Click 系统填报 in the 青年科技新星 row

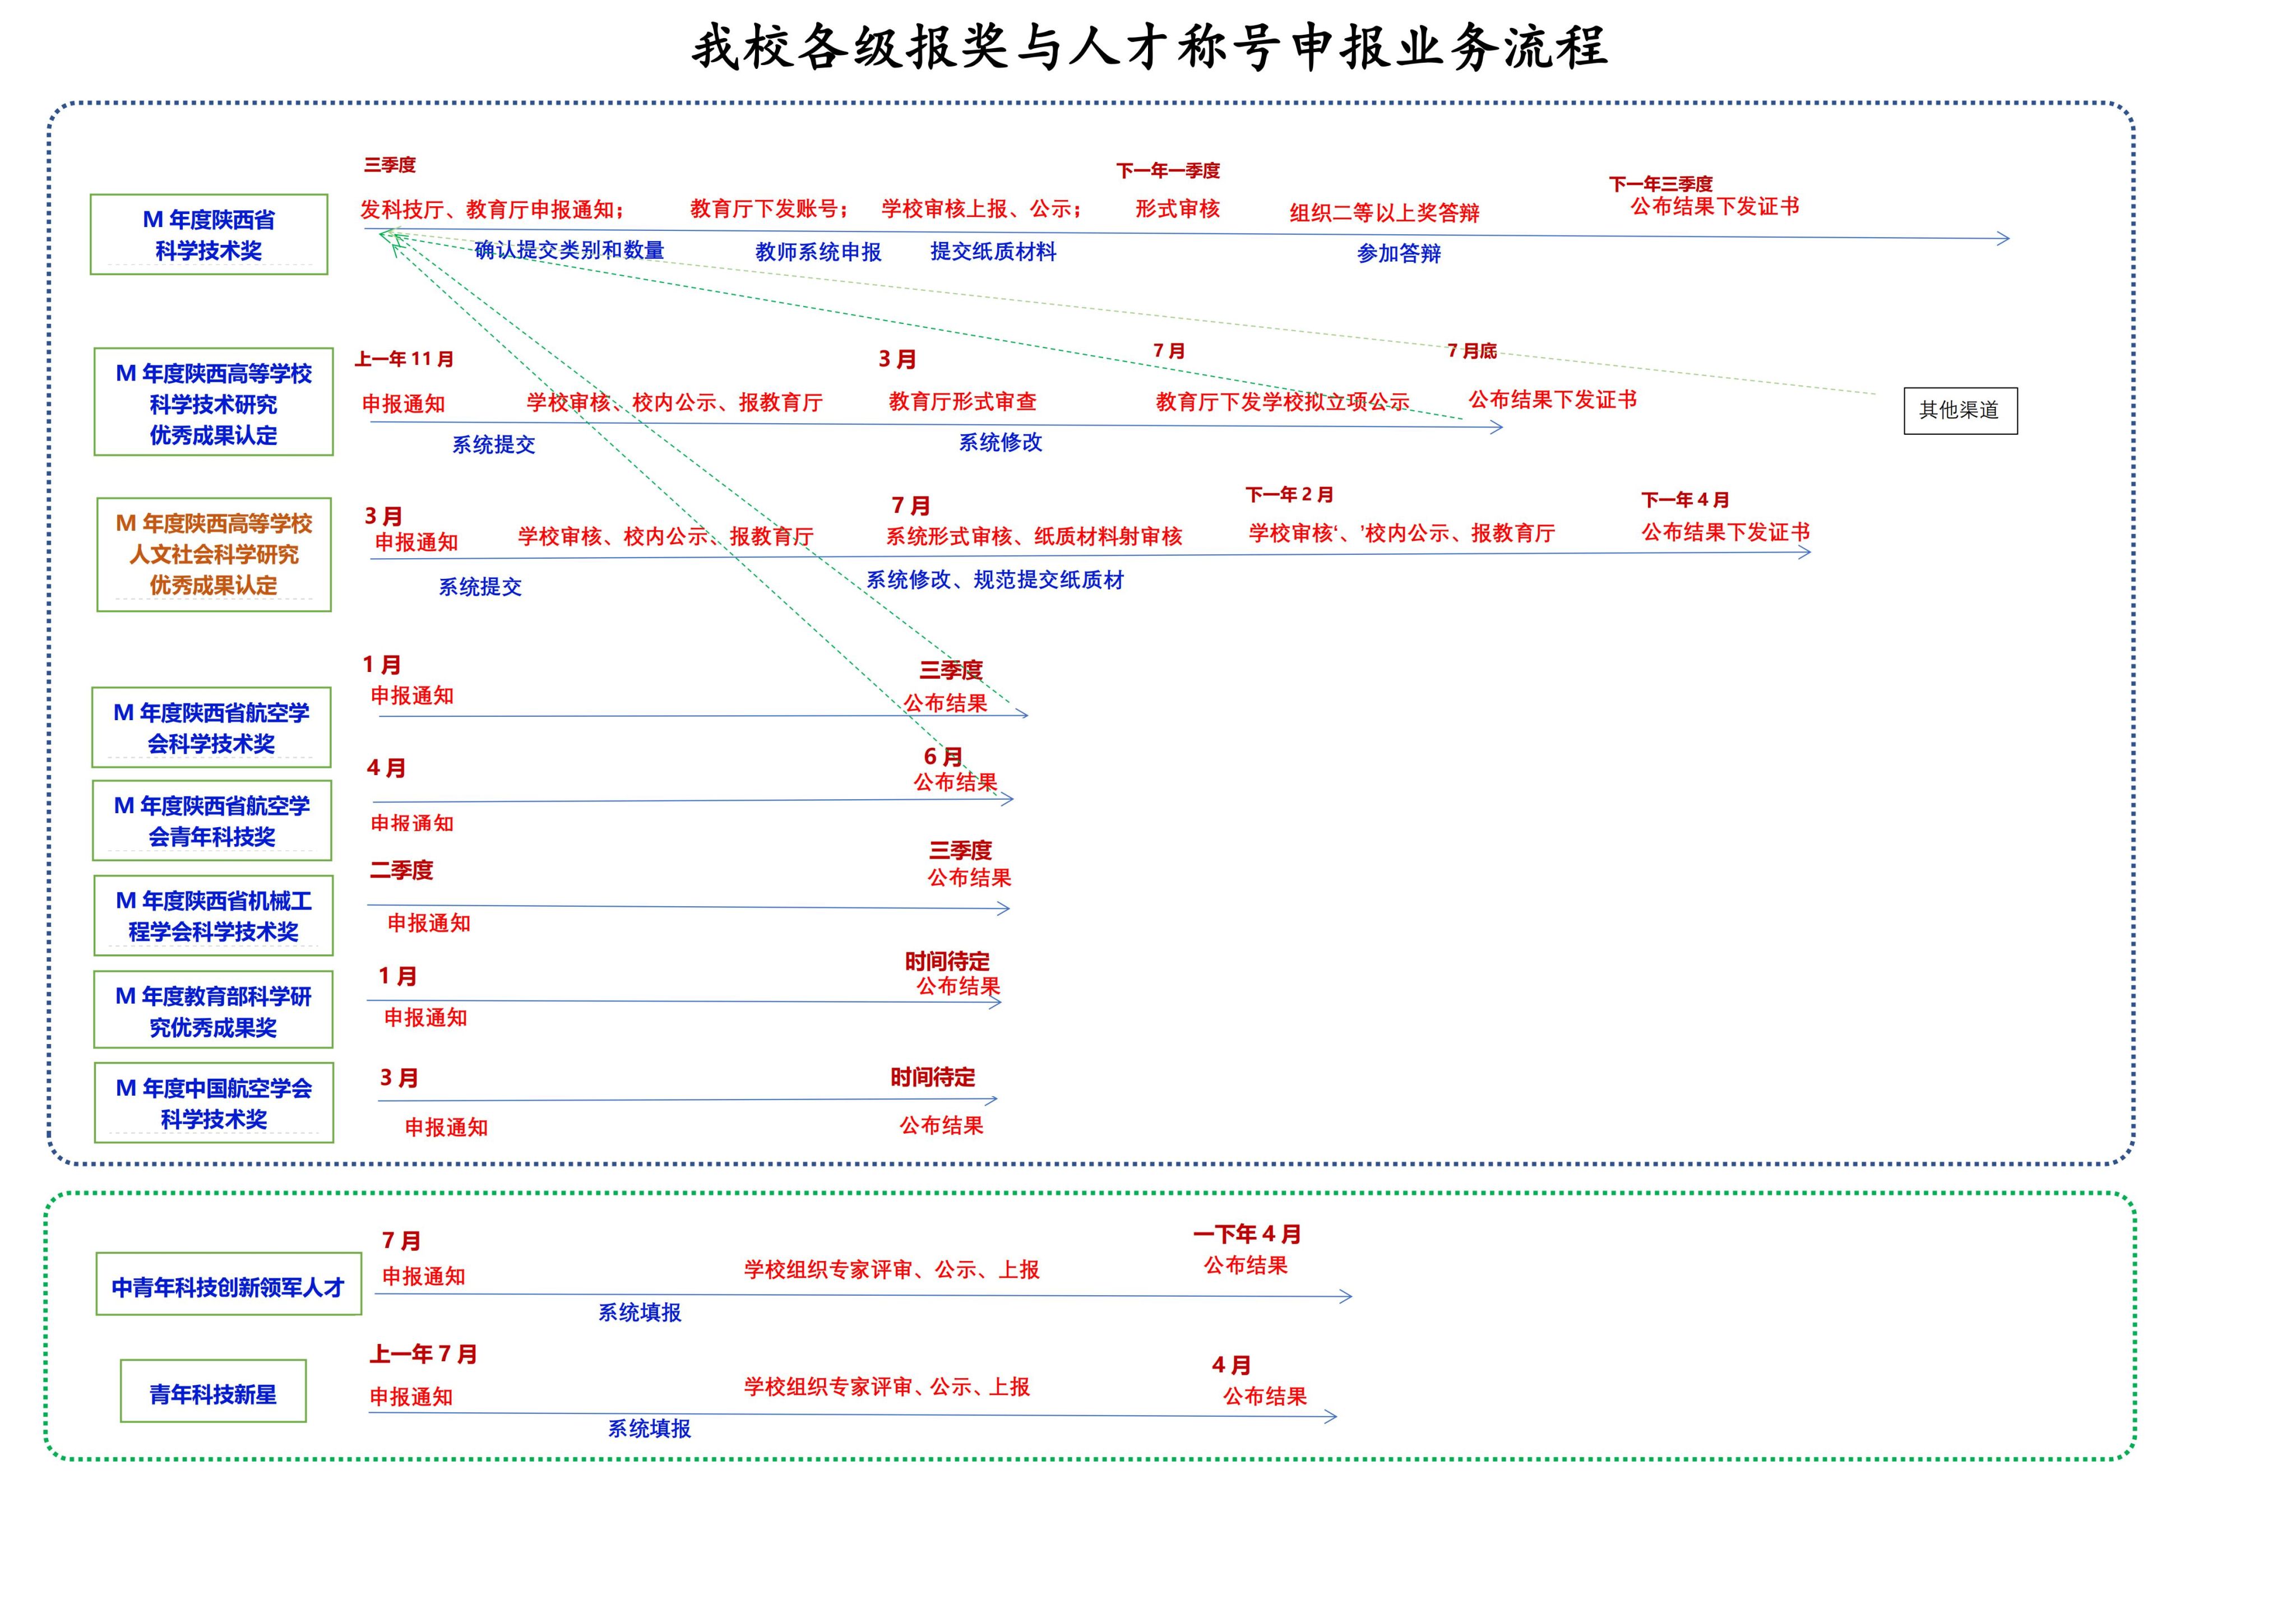pyautogui.click(x=650, y=1428)
